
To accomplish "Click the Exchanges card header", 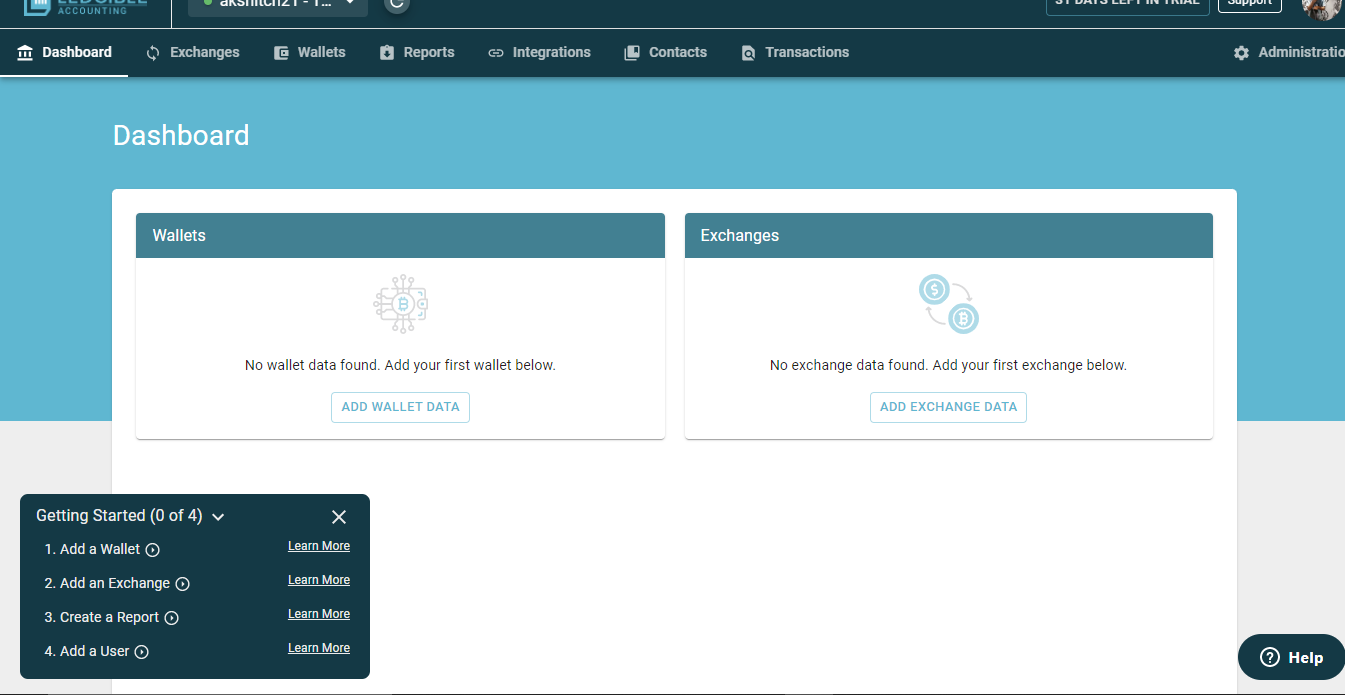I will (x=948, y=236).
